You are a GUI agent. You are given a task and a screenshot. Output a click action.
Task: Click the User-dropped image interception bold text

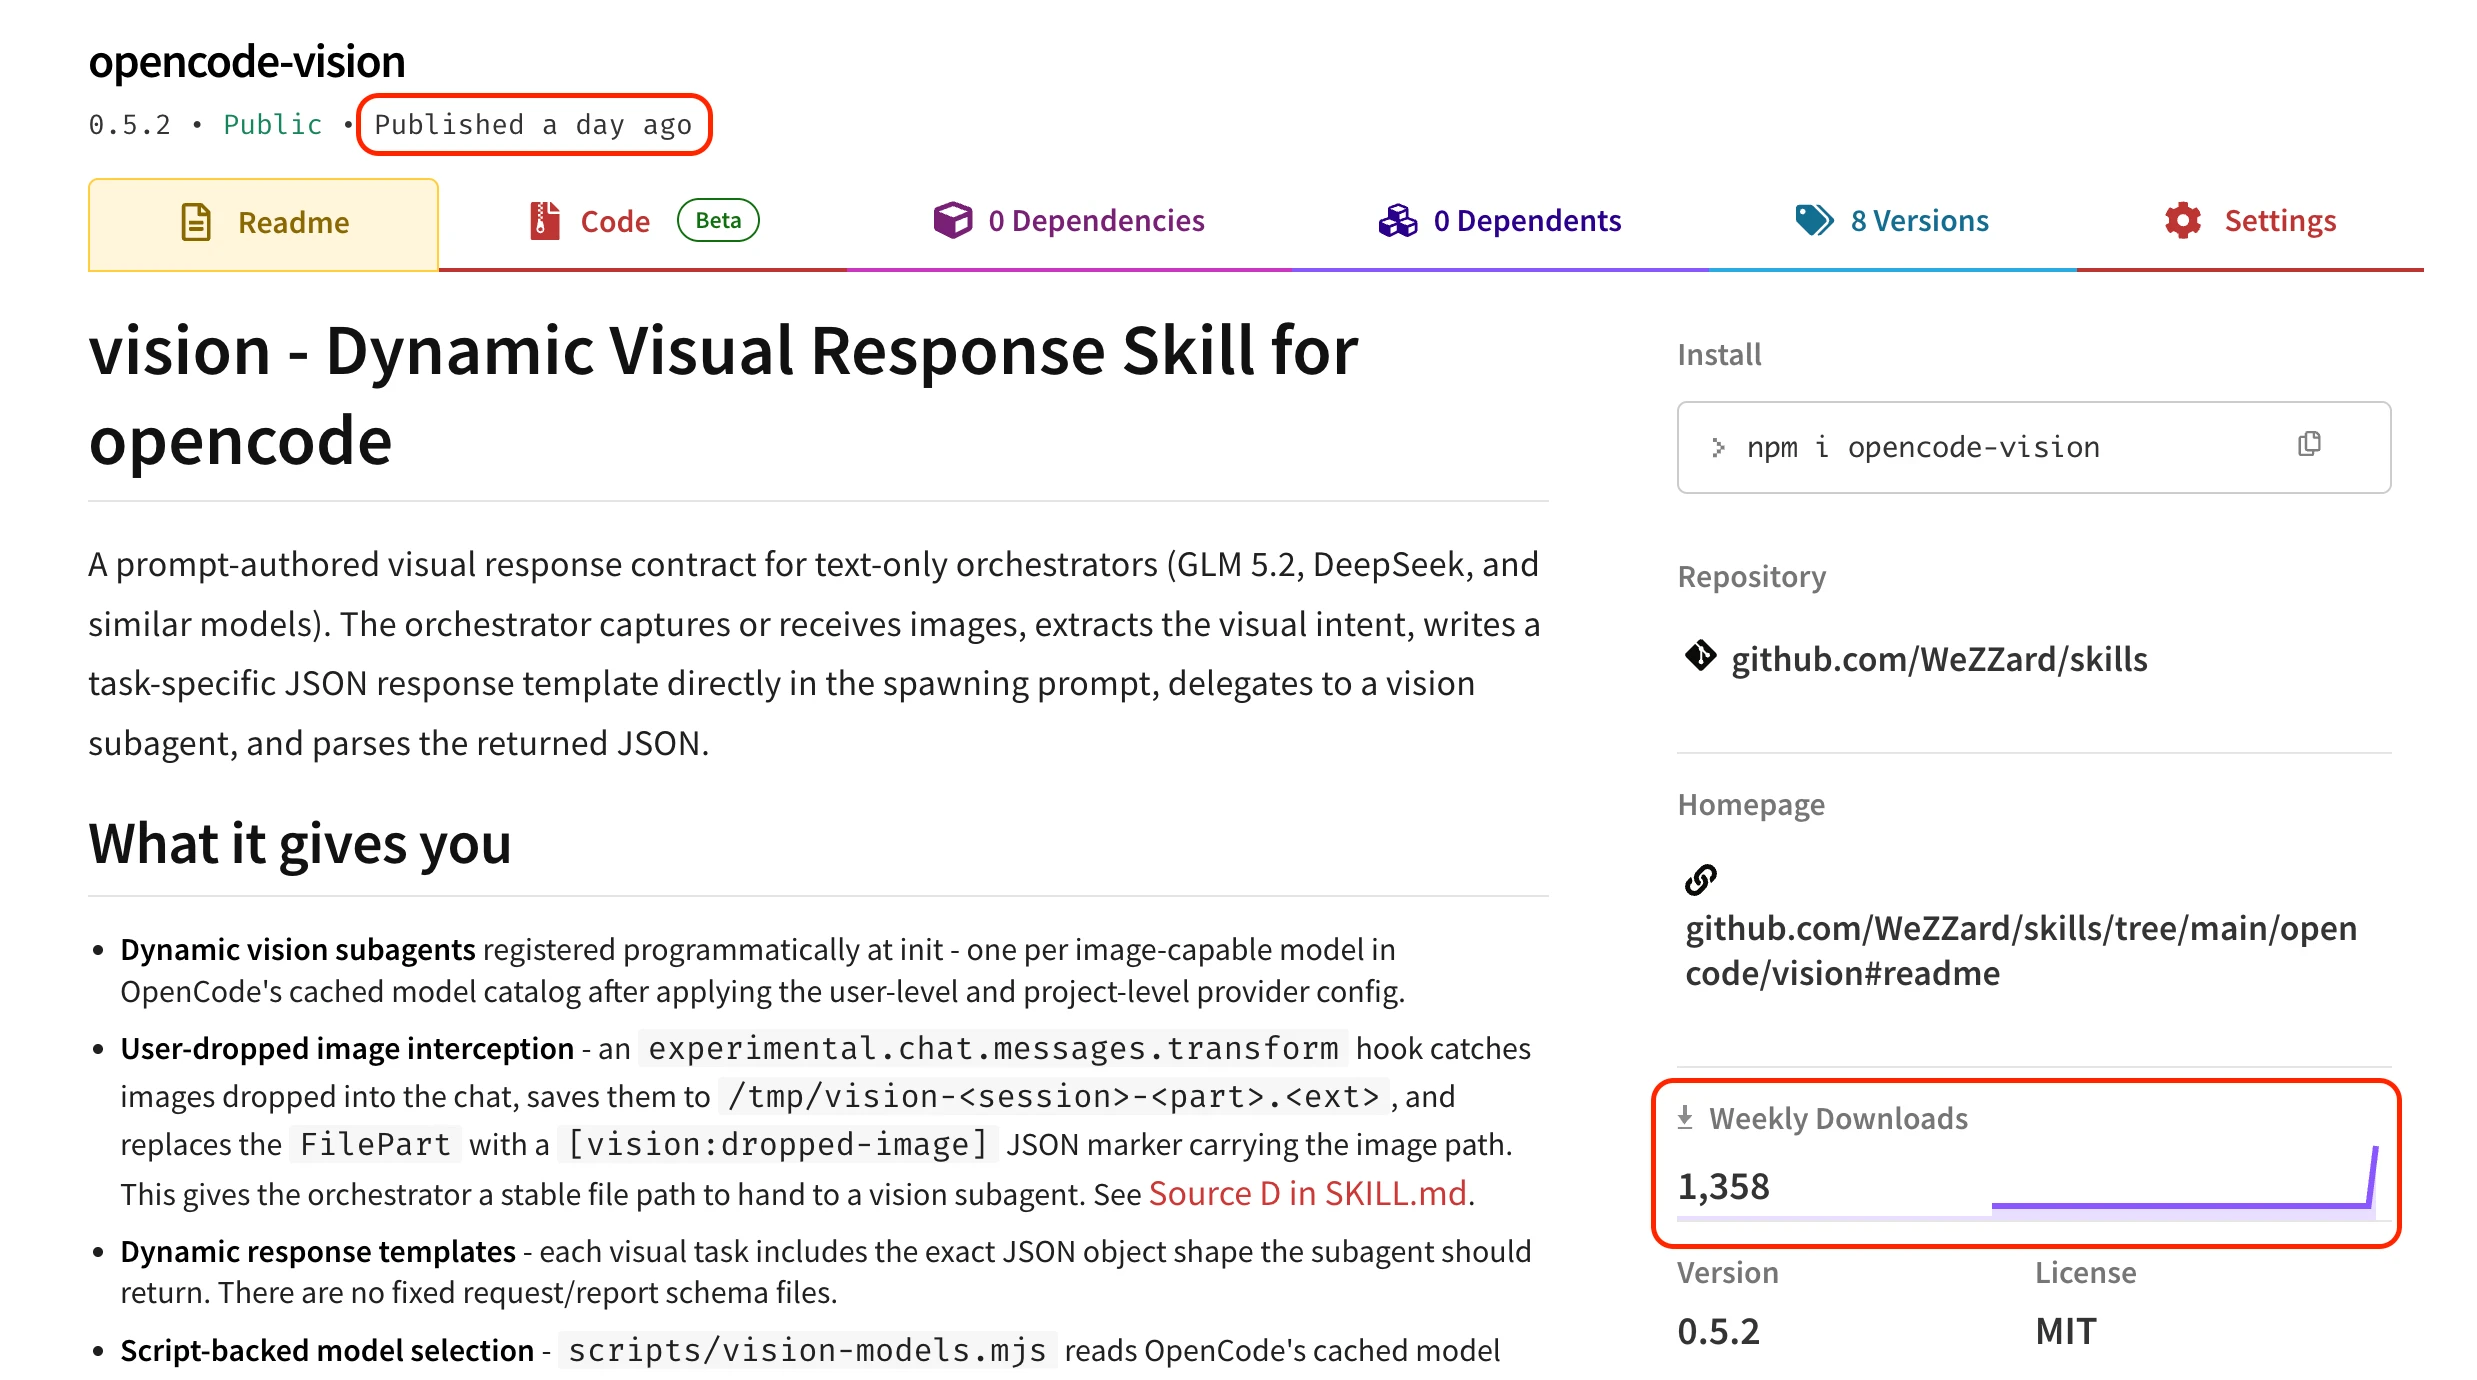coord(347,1048)
